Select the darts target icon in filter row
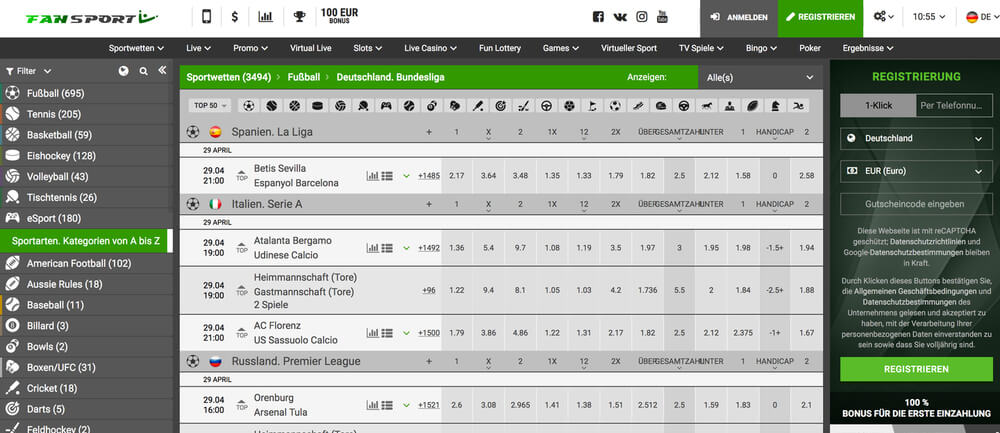The height and width of the screenshot is (433, 1000). tap(501, 106)
